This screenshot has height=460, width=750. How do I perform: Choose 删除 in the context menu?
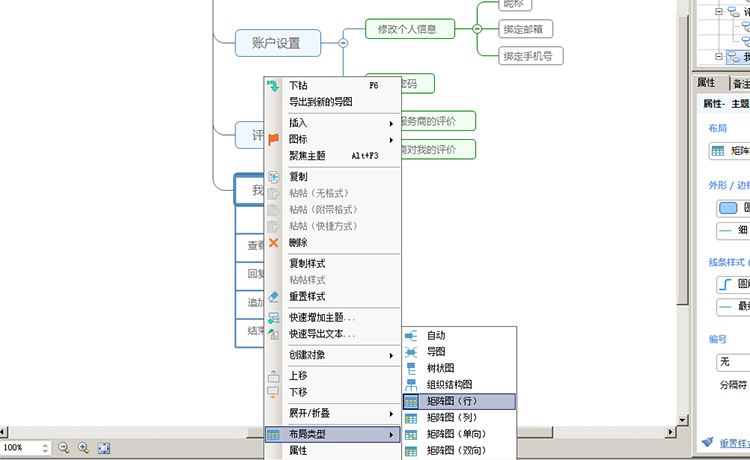pos(332,242)
